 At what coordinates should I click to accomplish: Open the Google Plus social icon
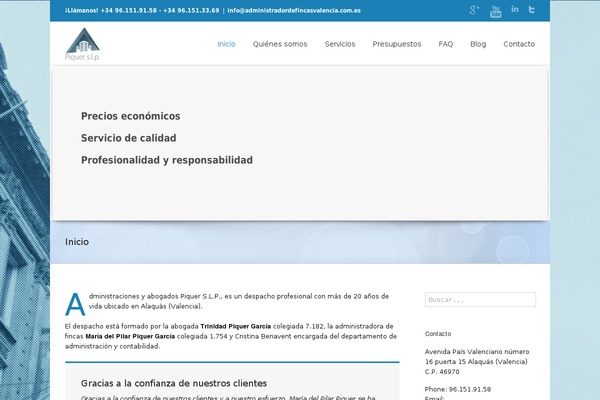tap(474, 10)
